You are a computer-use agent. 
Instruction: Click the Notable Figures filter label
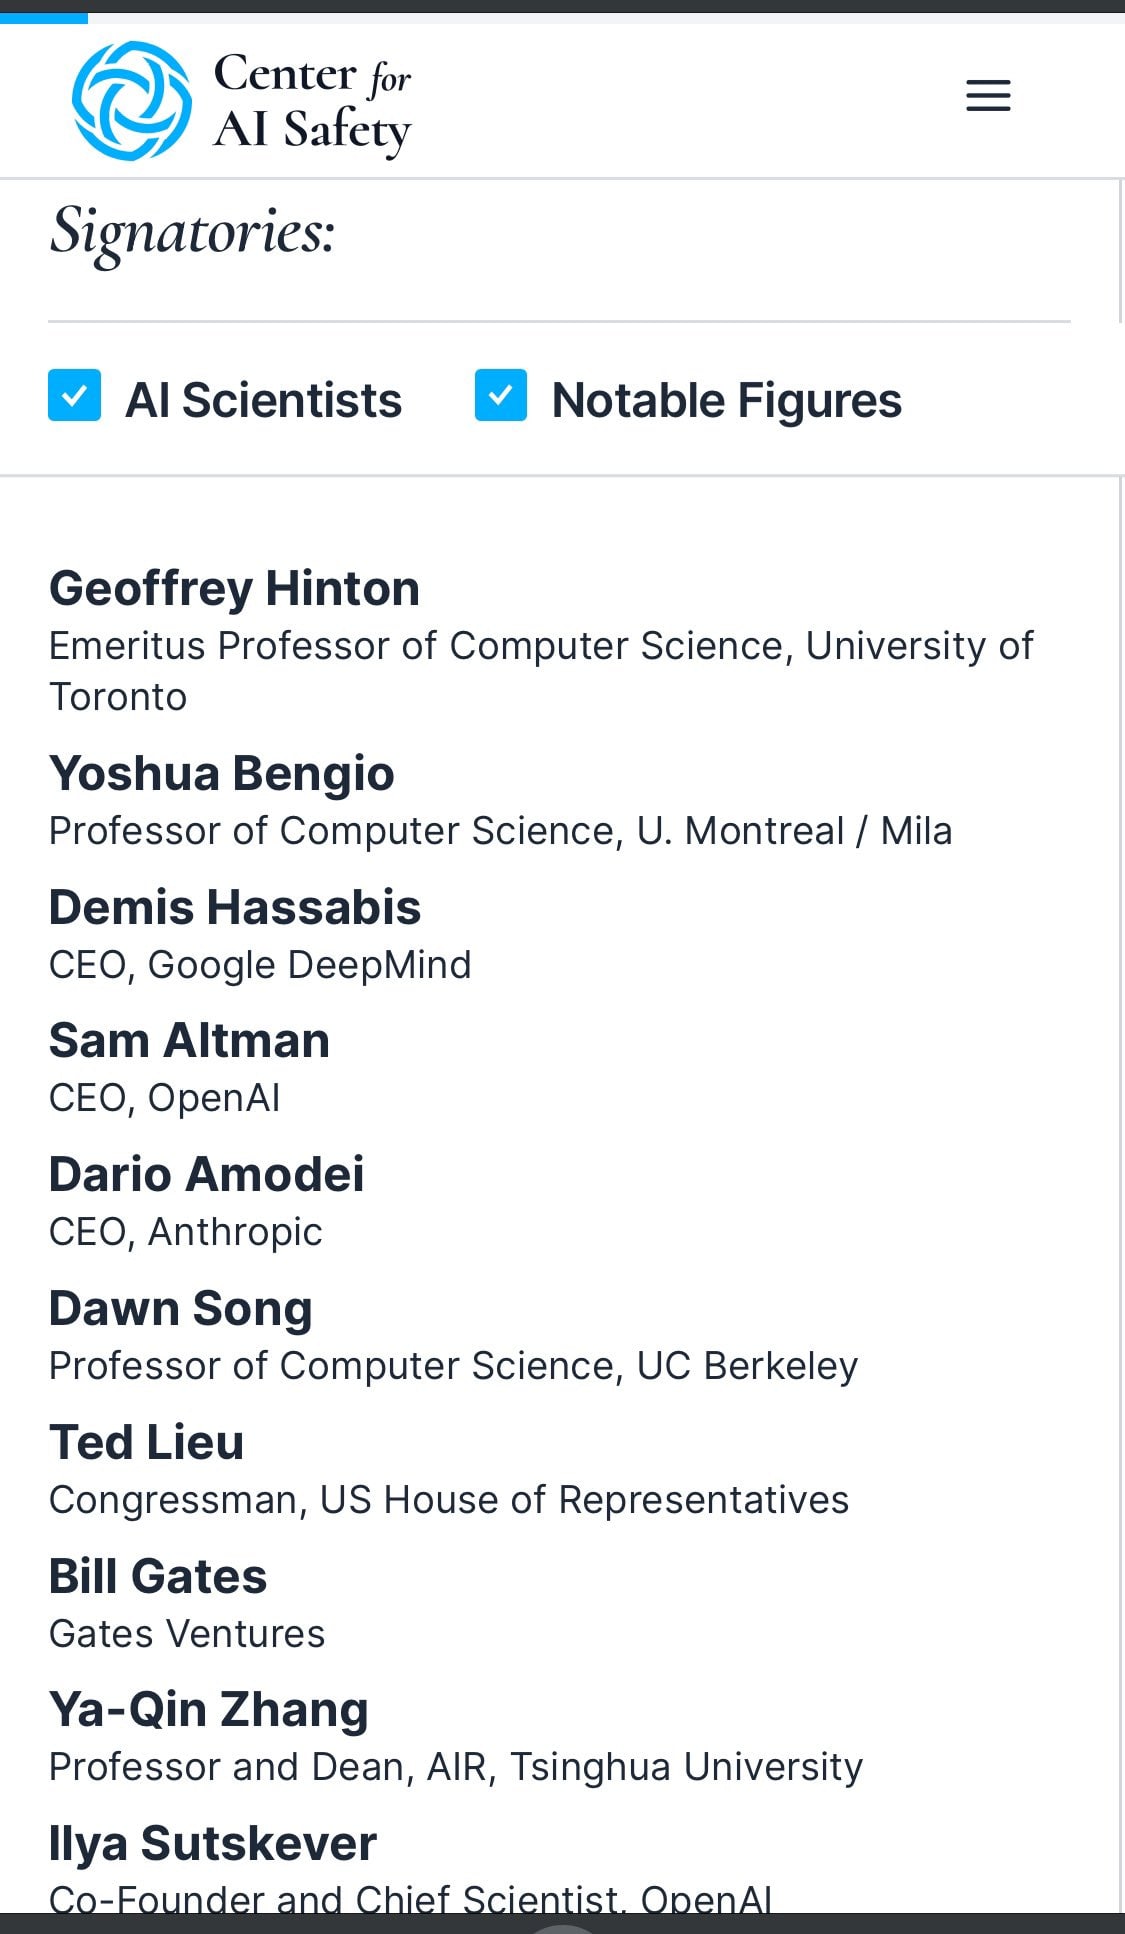pos(726,400)
